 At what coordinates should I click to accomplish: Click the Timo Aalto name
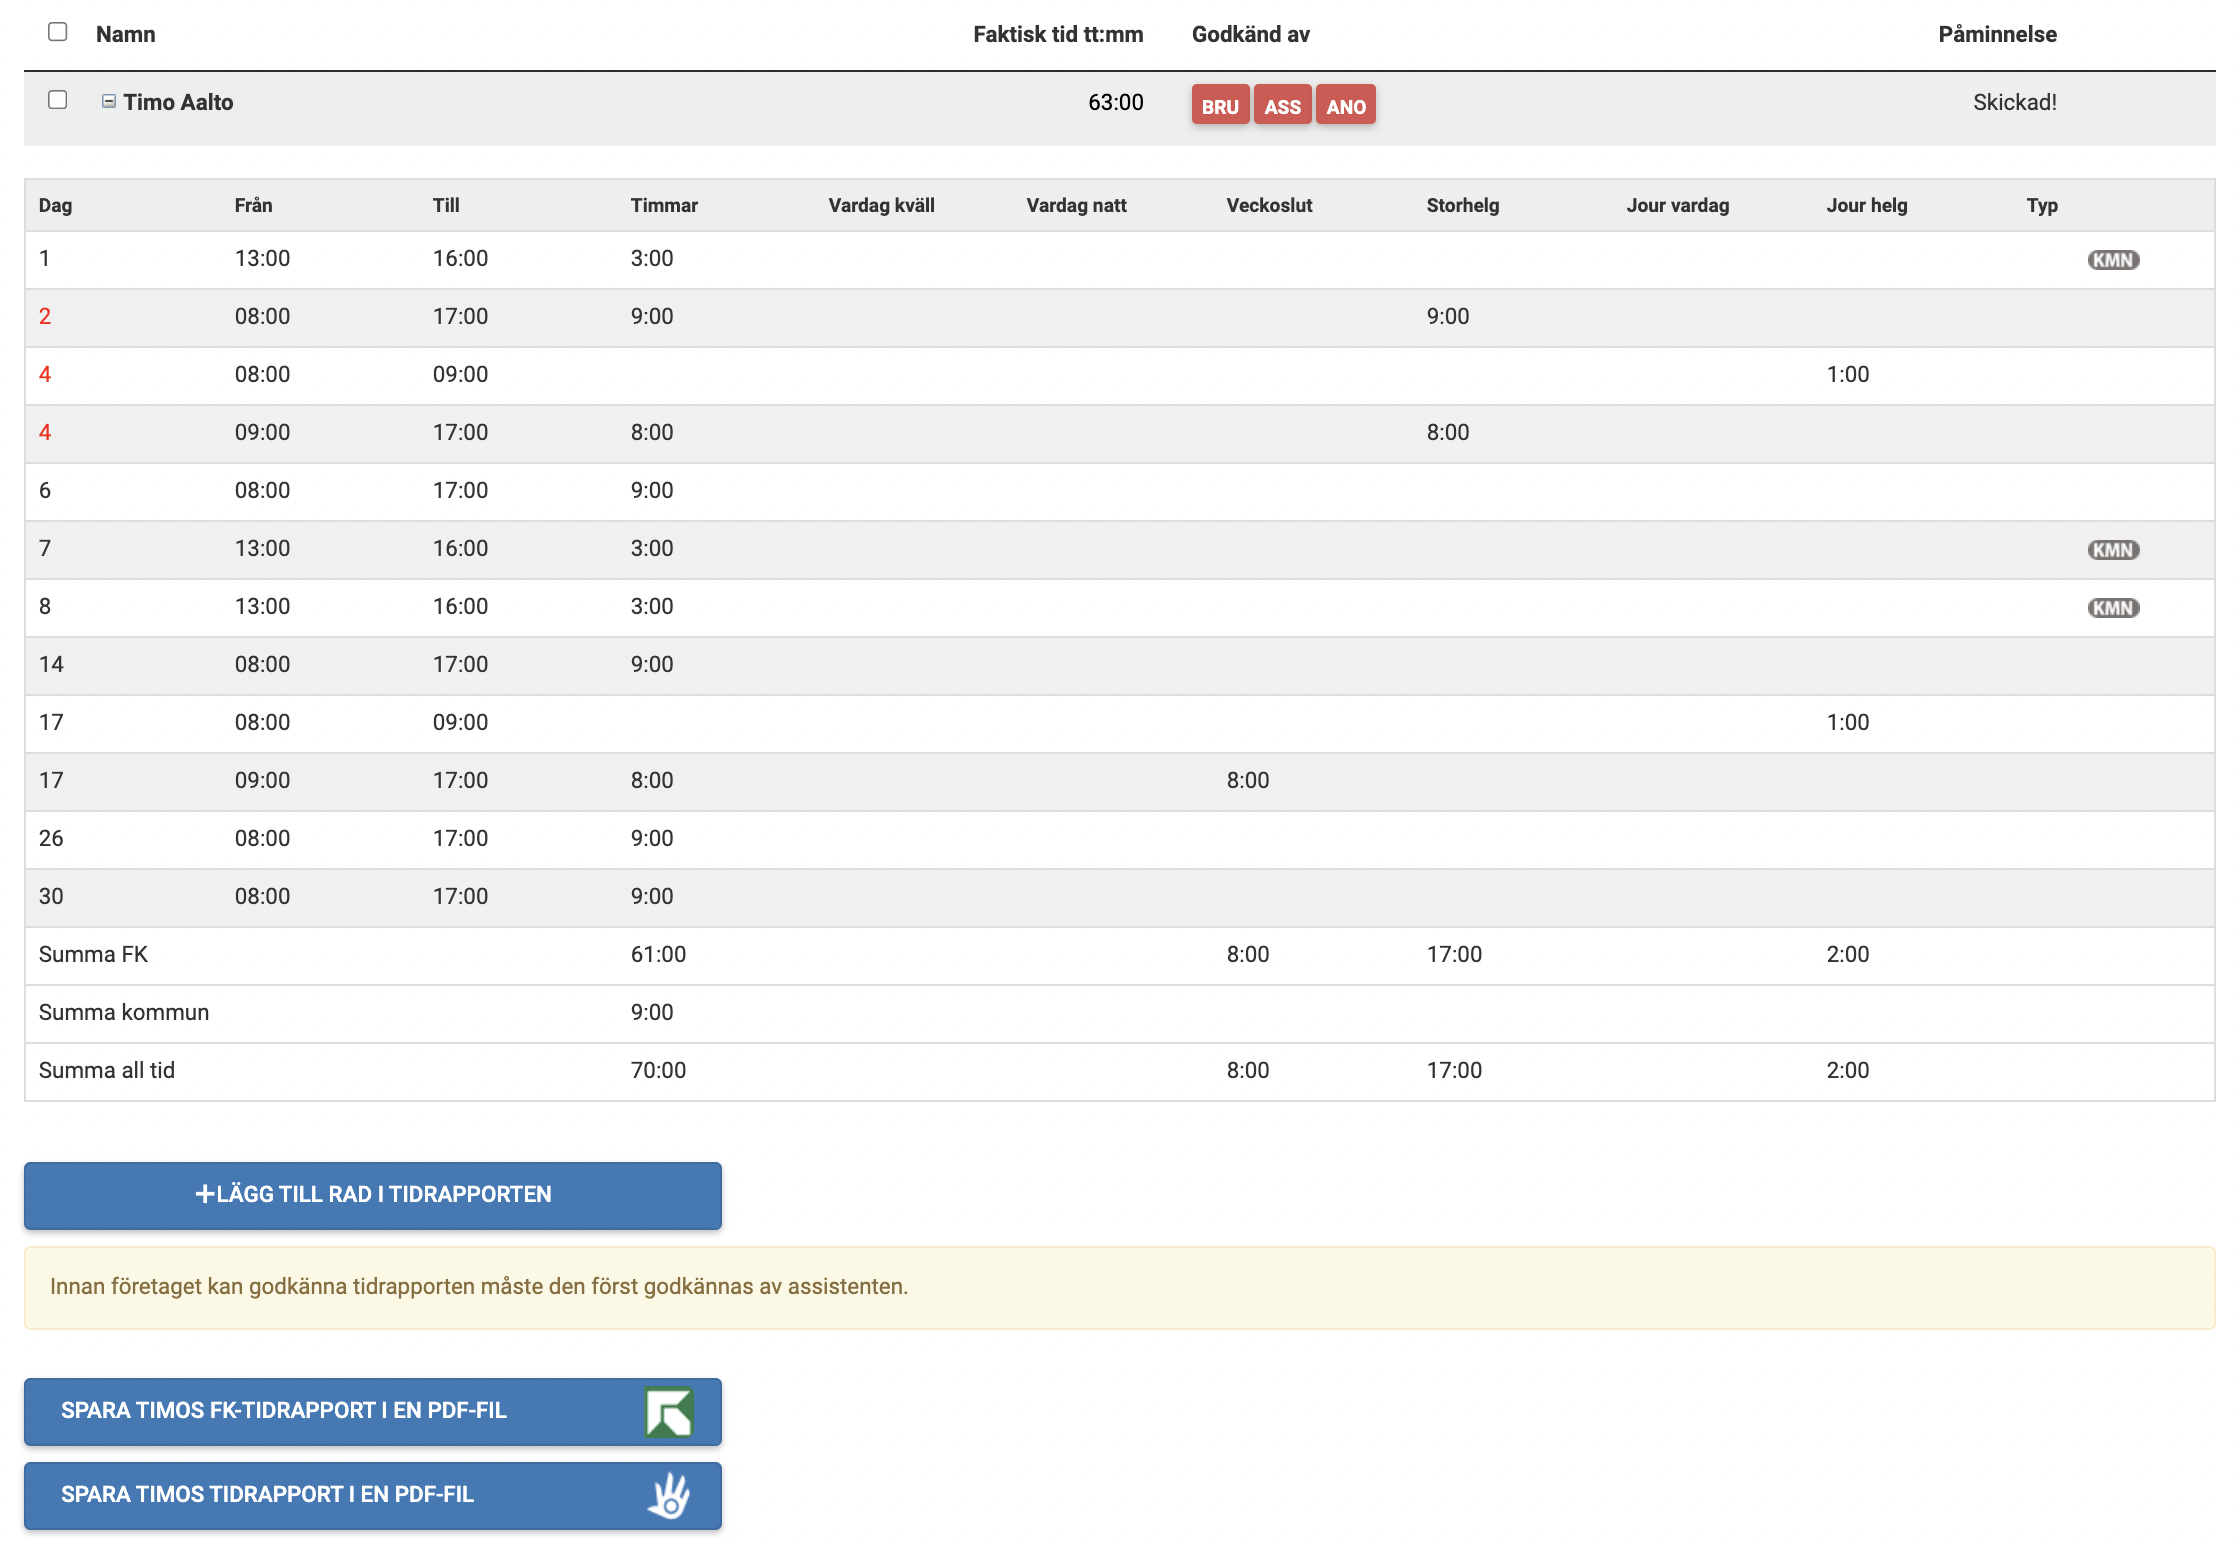pyautogui.click(x=178, y=102)
